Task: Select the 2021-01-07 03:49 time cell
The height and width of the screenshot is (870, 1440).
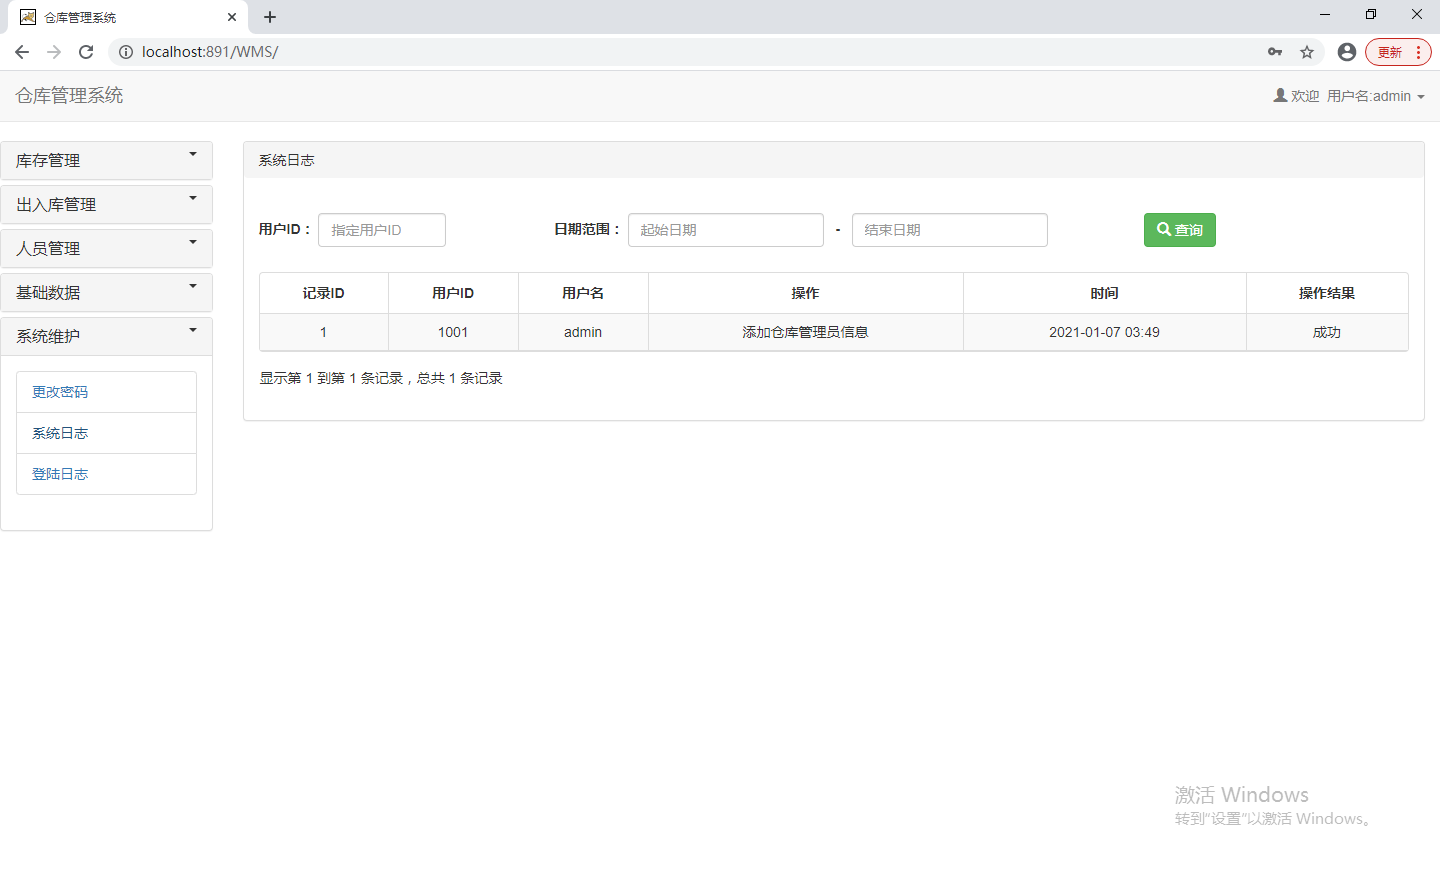Action: [x=1105, y=332]
